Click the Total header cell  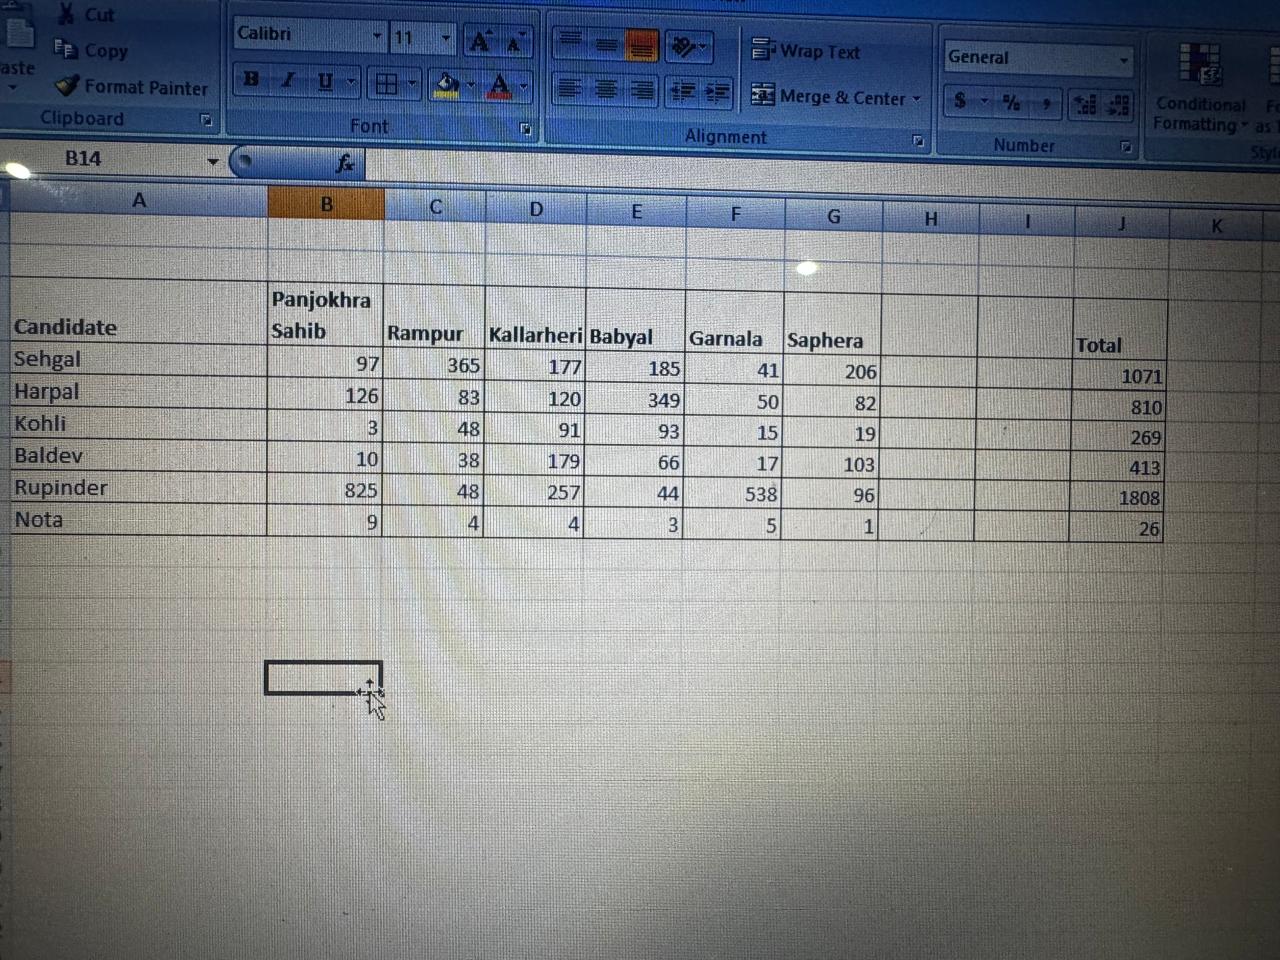1120,330
